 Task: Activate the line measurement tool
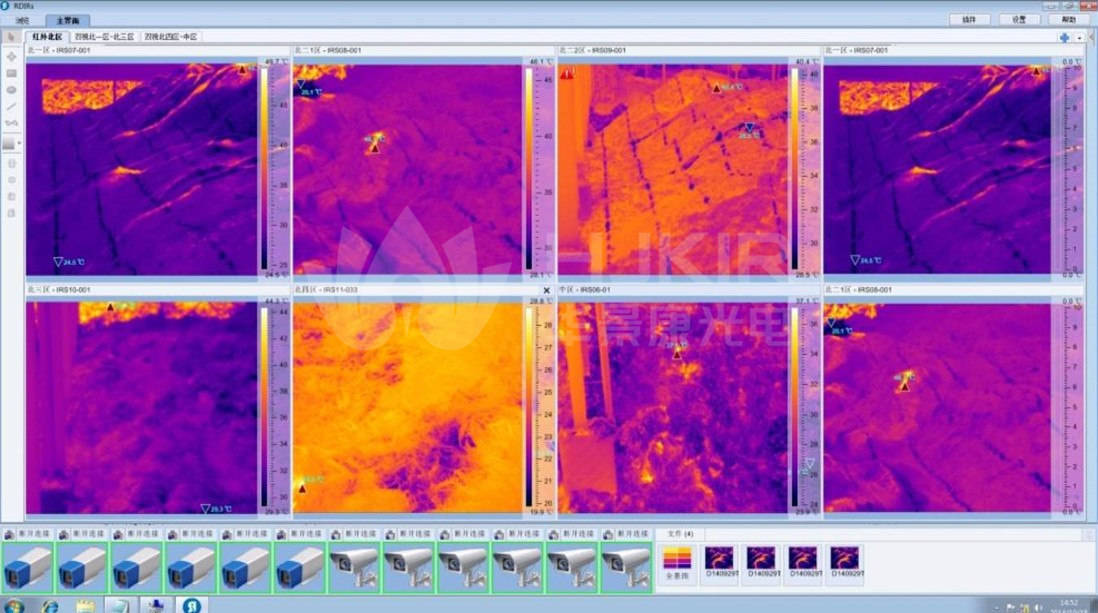(x=11, y=106)
